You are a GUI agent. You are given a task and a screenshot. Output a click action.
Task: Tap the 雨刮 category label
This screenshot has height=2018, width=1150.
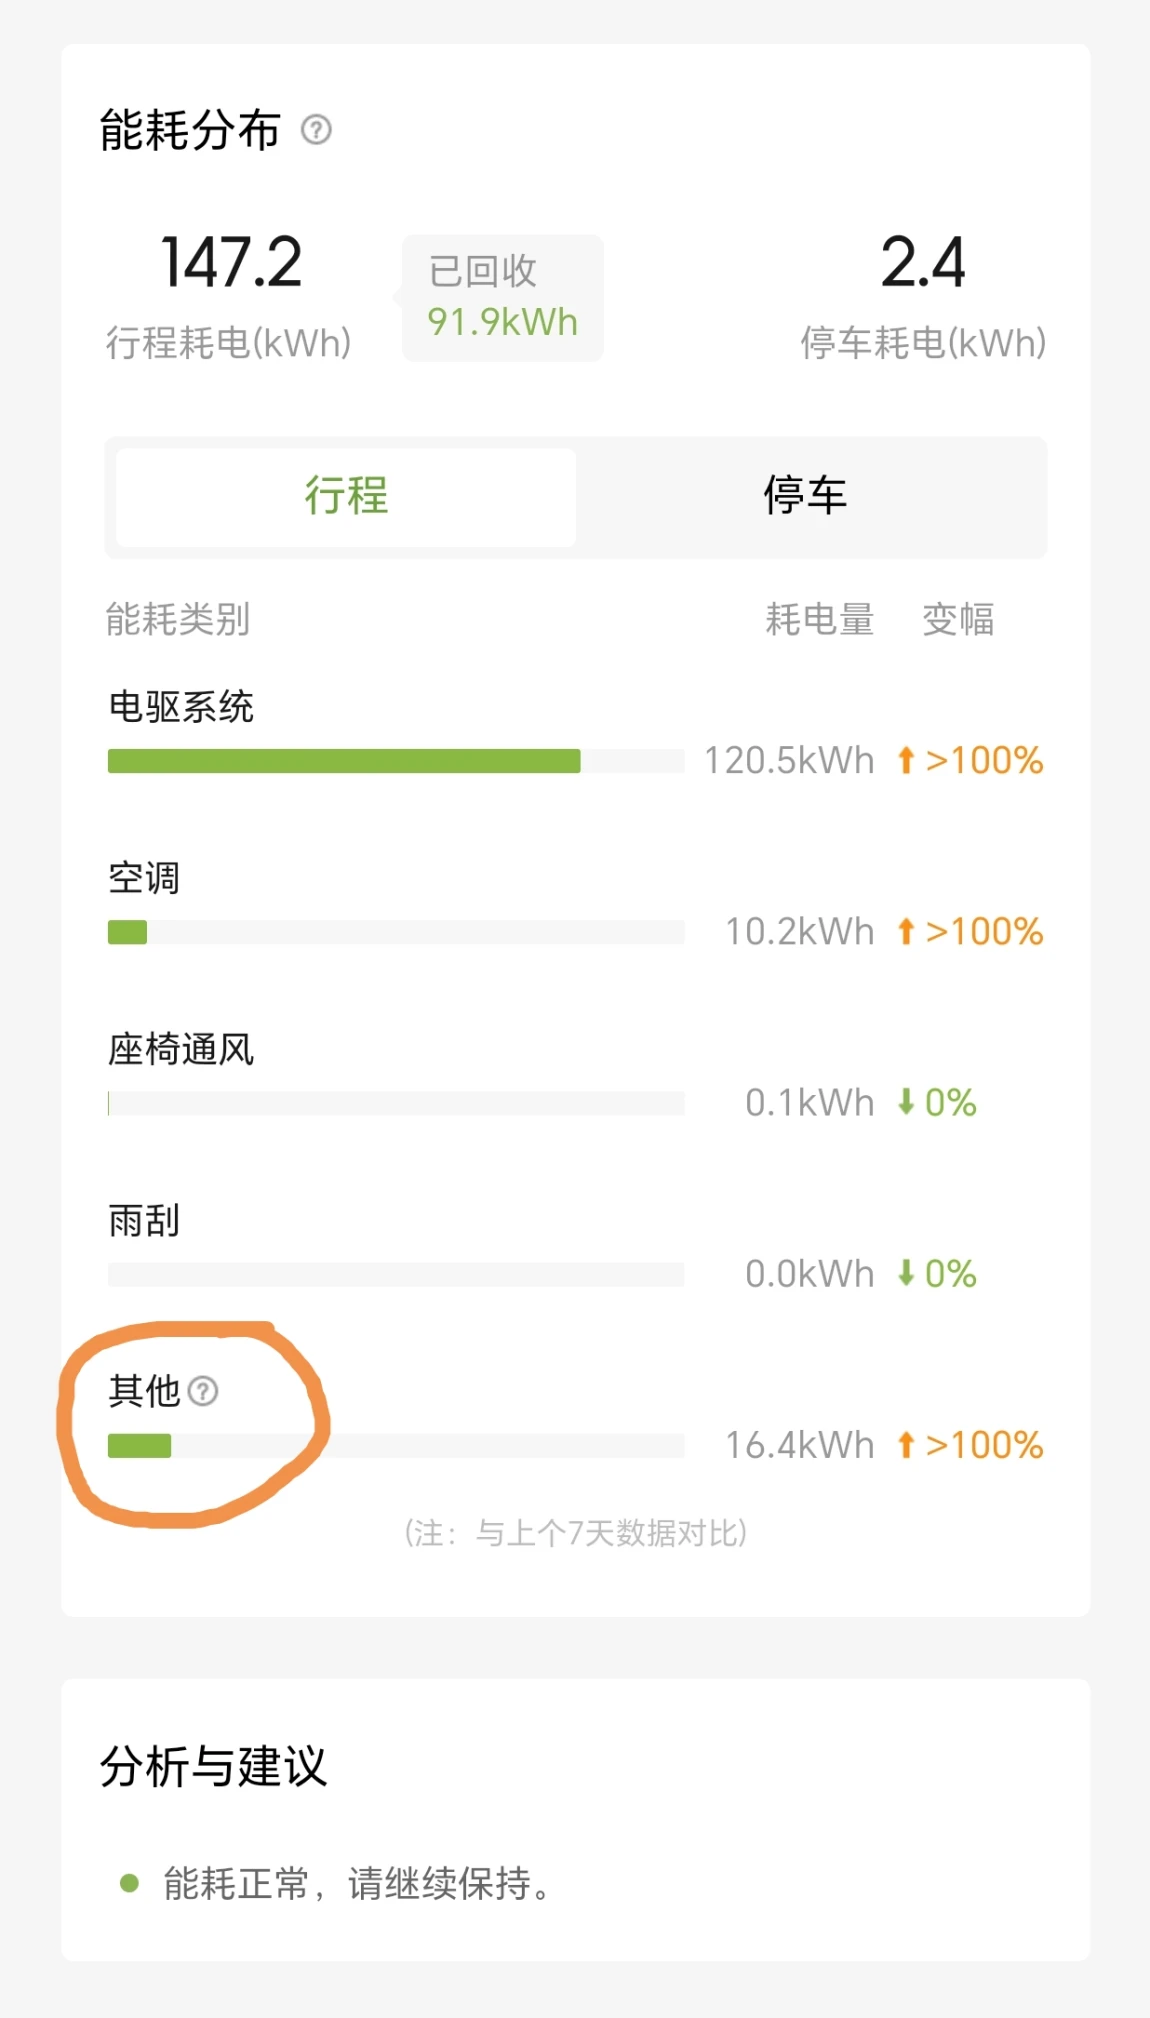pyautogui.click(x=144, y=1221)
